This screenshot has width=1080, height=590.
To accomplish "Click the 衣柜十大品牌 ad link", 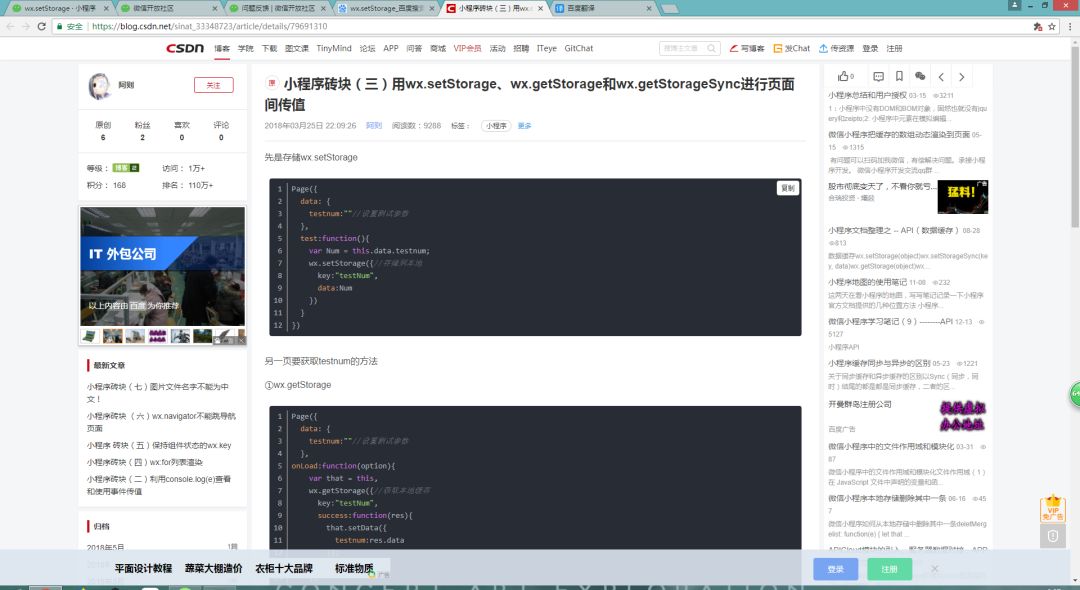I will tap(284, 568).
